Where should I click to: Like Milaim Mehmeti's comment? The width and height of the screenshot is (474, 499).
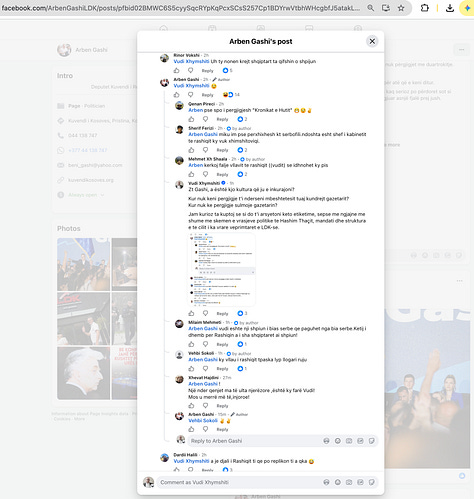pyautogui.click(x=191, y=344)
